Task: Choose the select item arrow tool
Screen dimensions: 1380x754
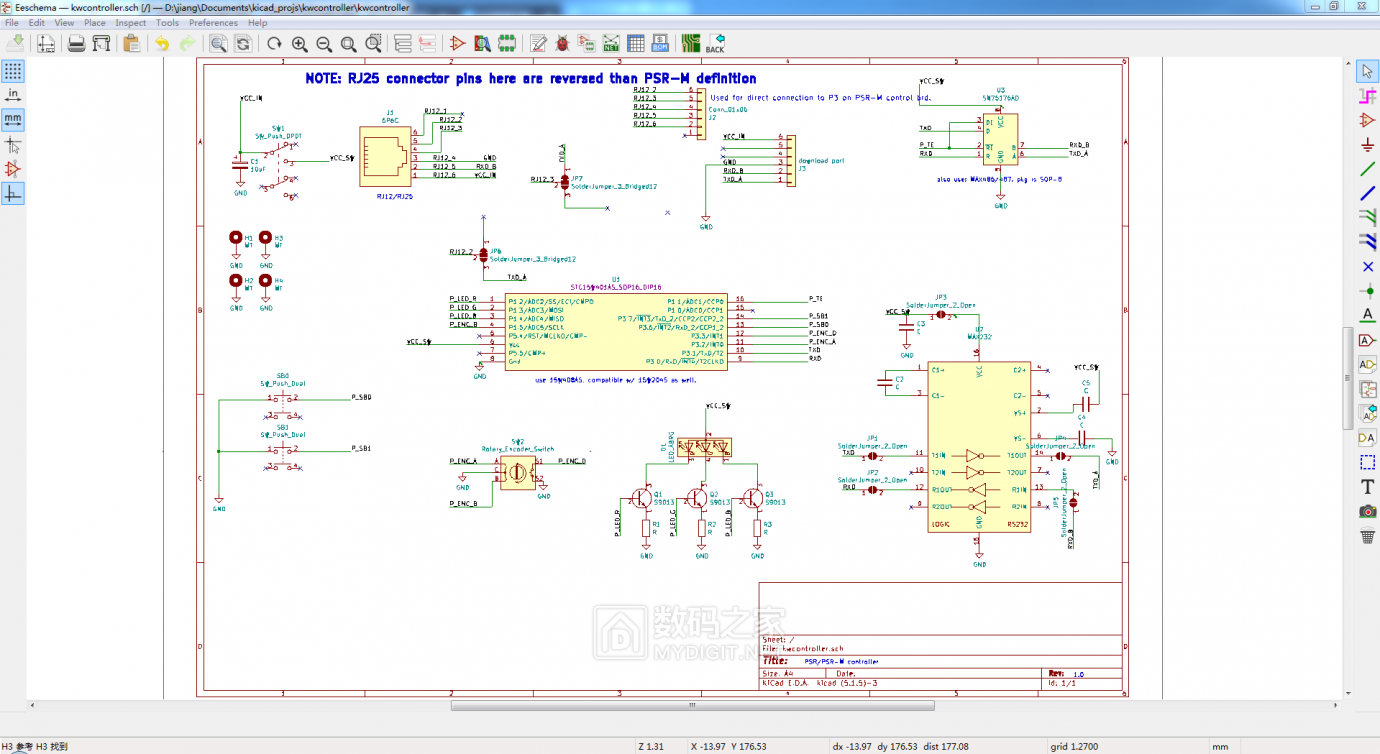Action: click(1367, 71)
